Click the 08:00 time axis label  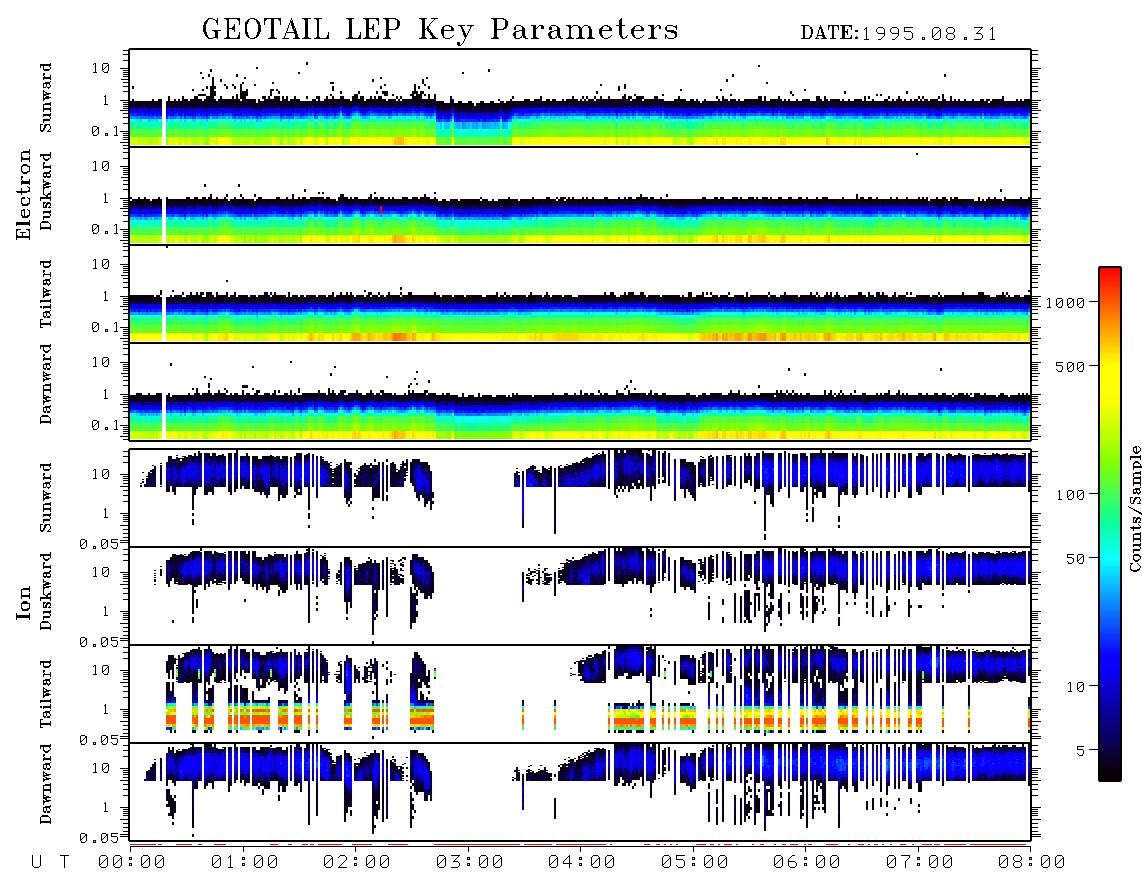pos(1032,862)
